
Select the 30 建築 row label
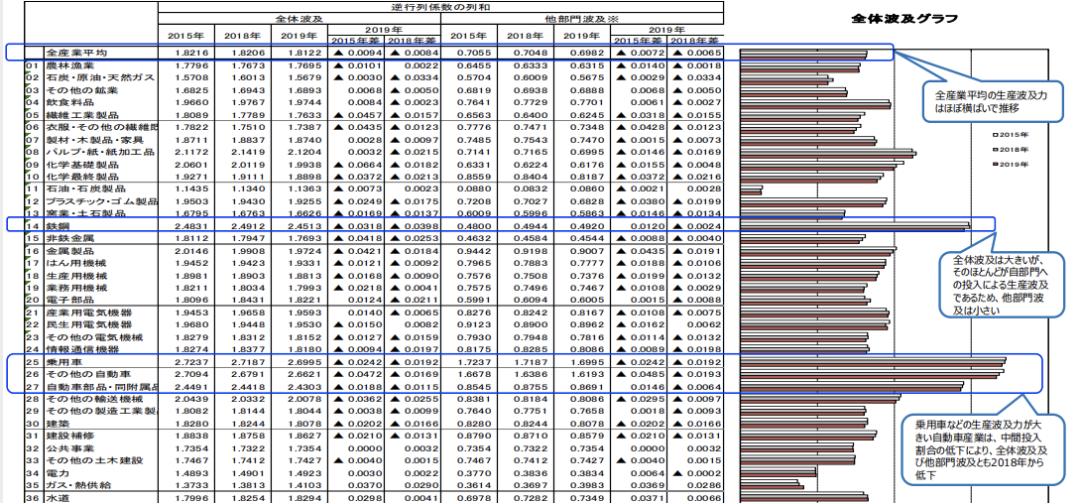tap(56, 422)
